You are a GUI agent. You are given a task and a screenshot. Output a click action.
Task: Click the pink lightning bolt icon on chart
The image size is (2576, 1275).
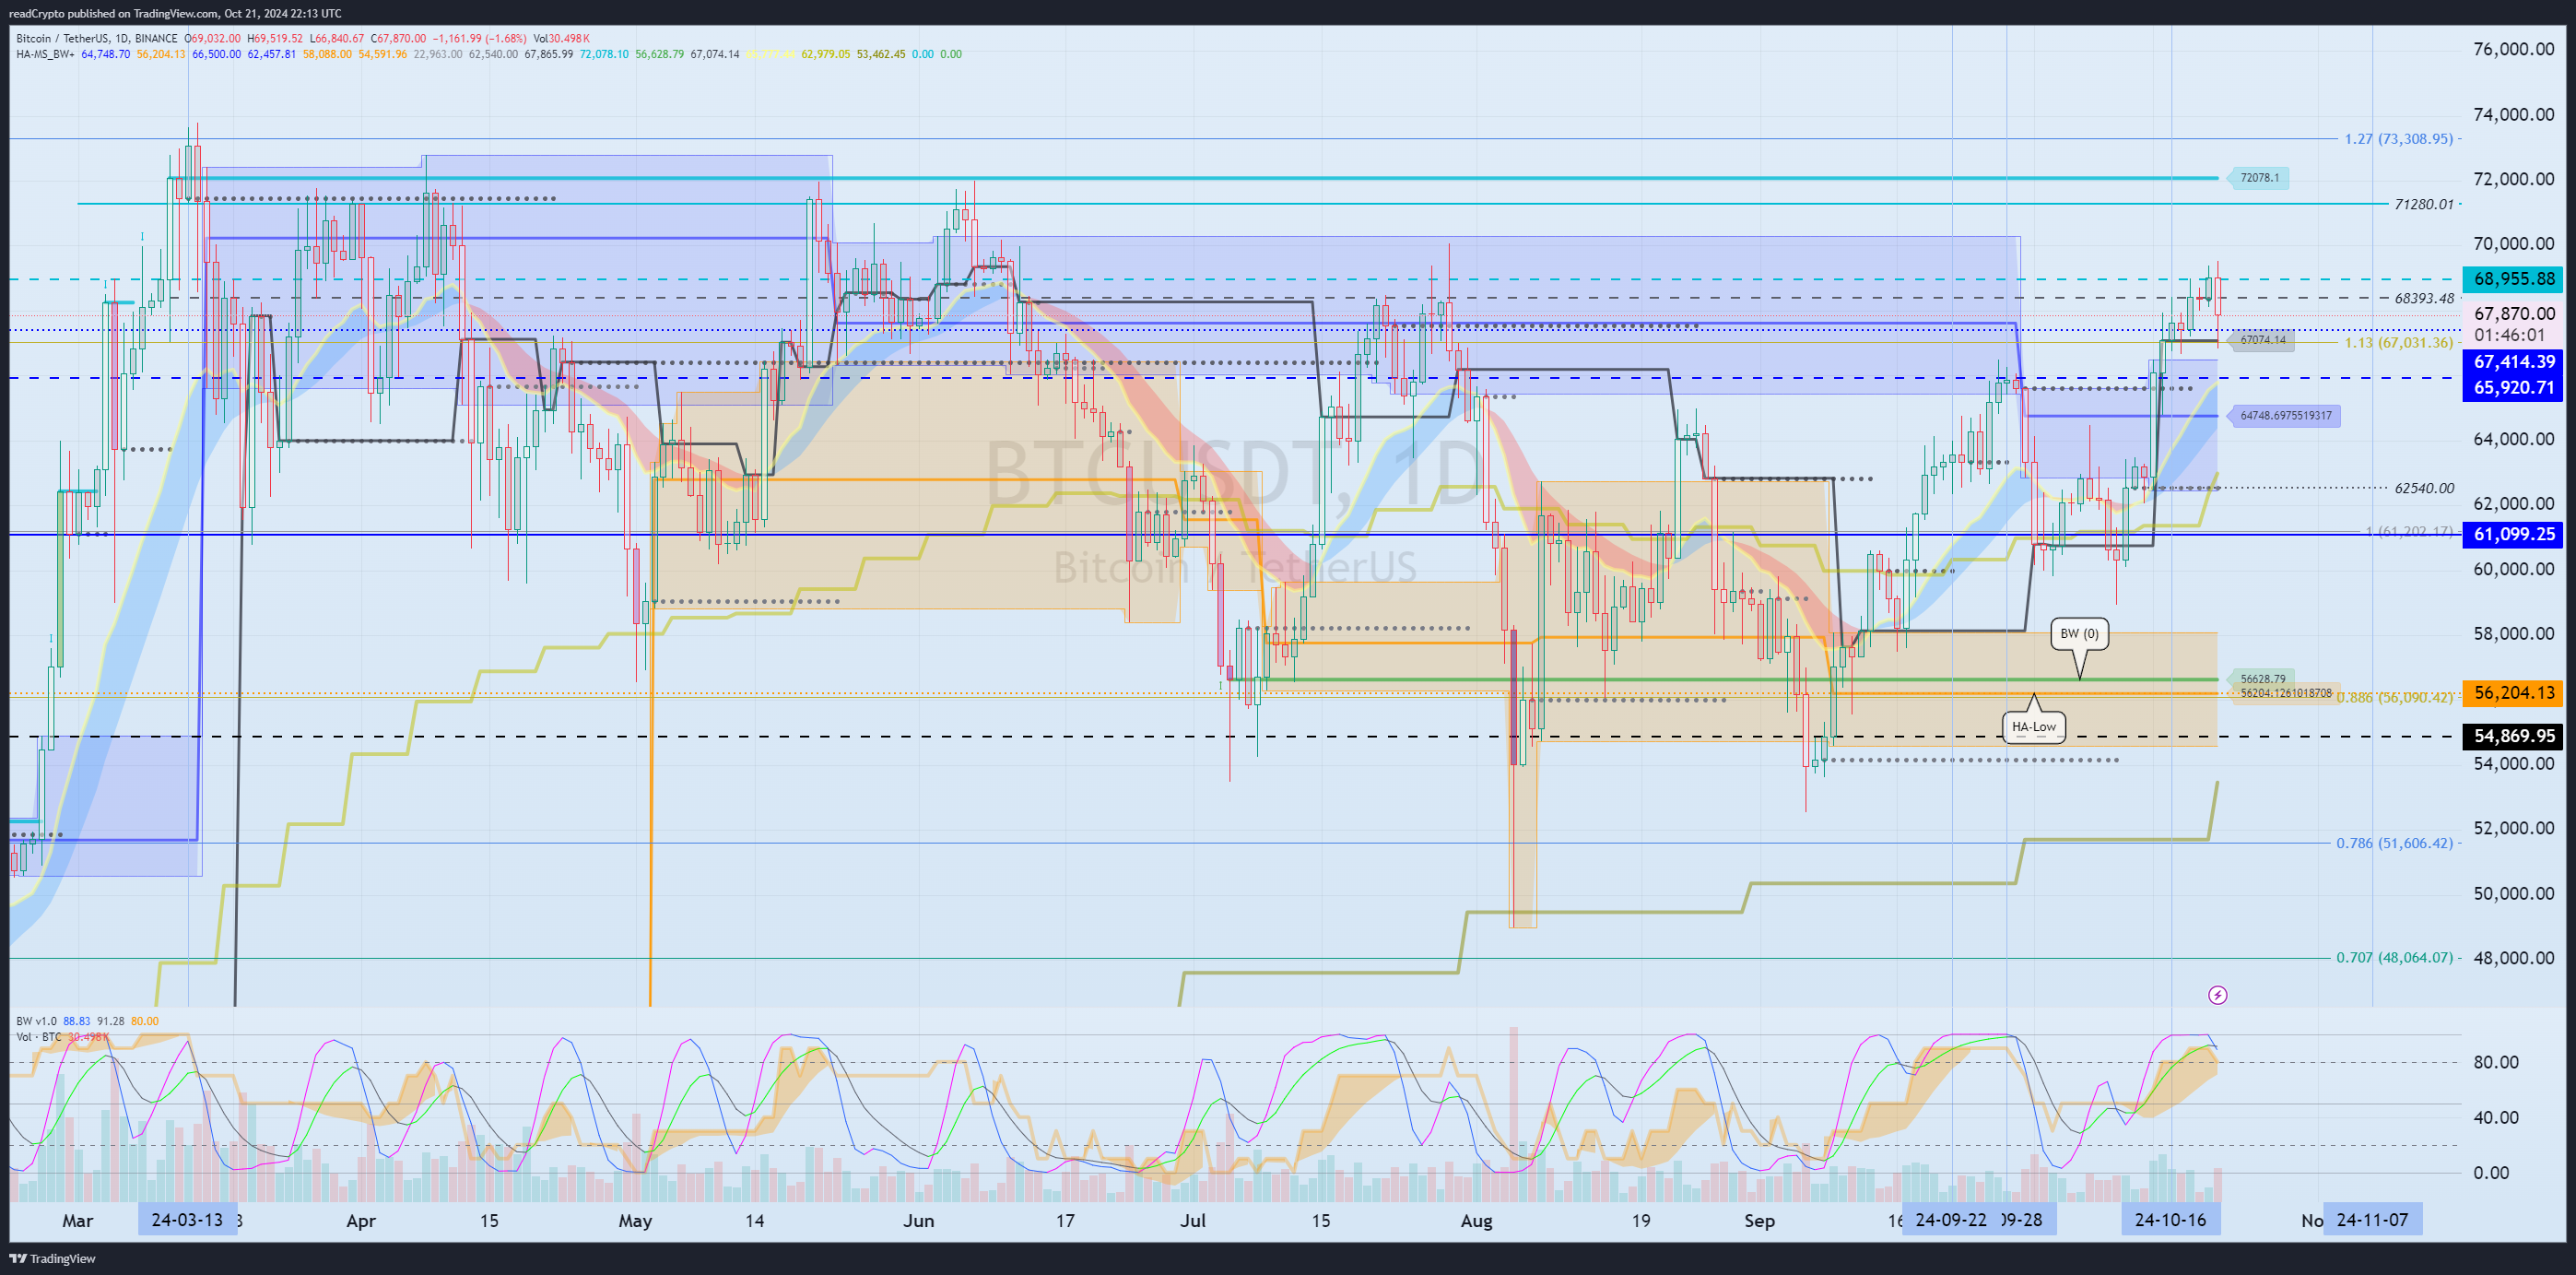tap(2217, 994)
